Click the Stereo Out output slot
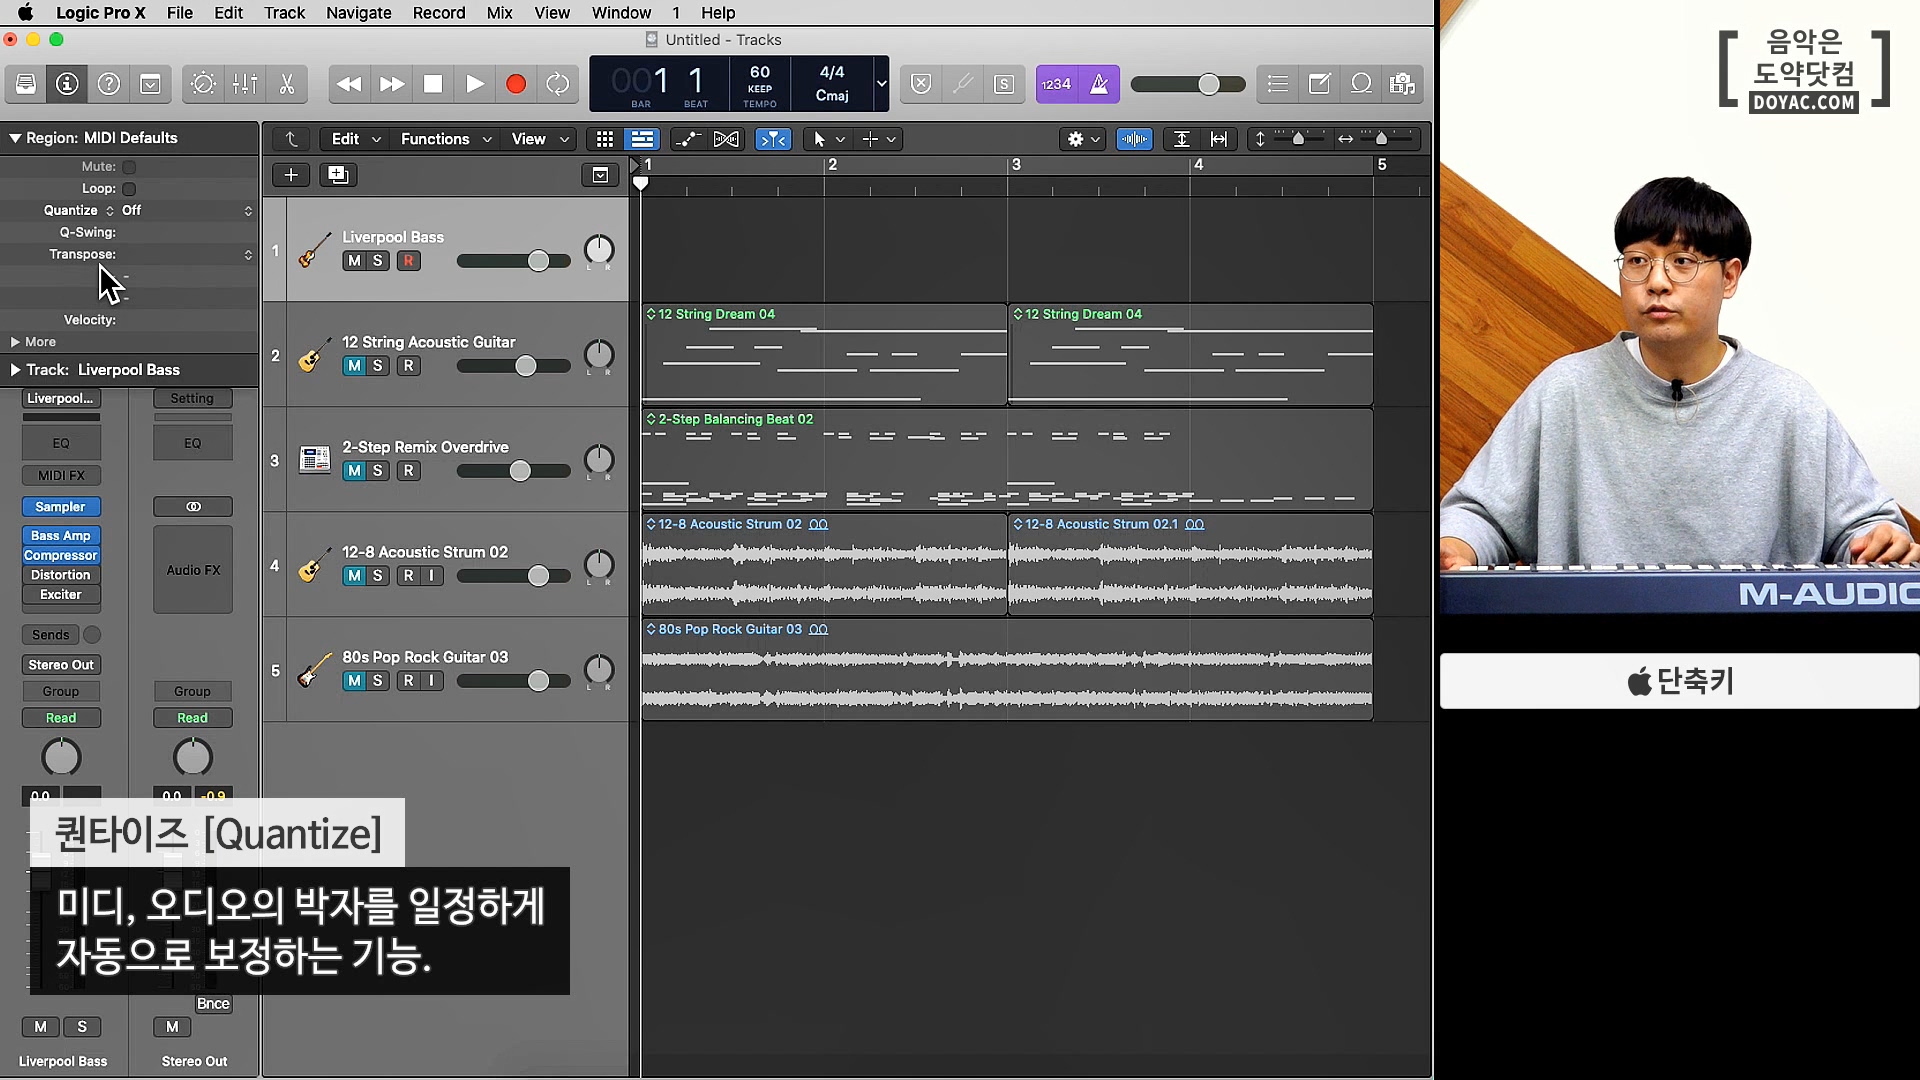Viewport: 1920px width, 1080px height. 61,665
